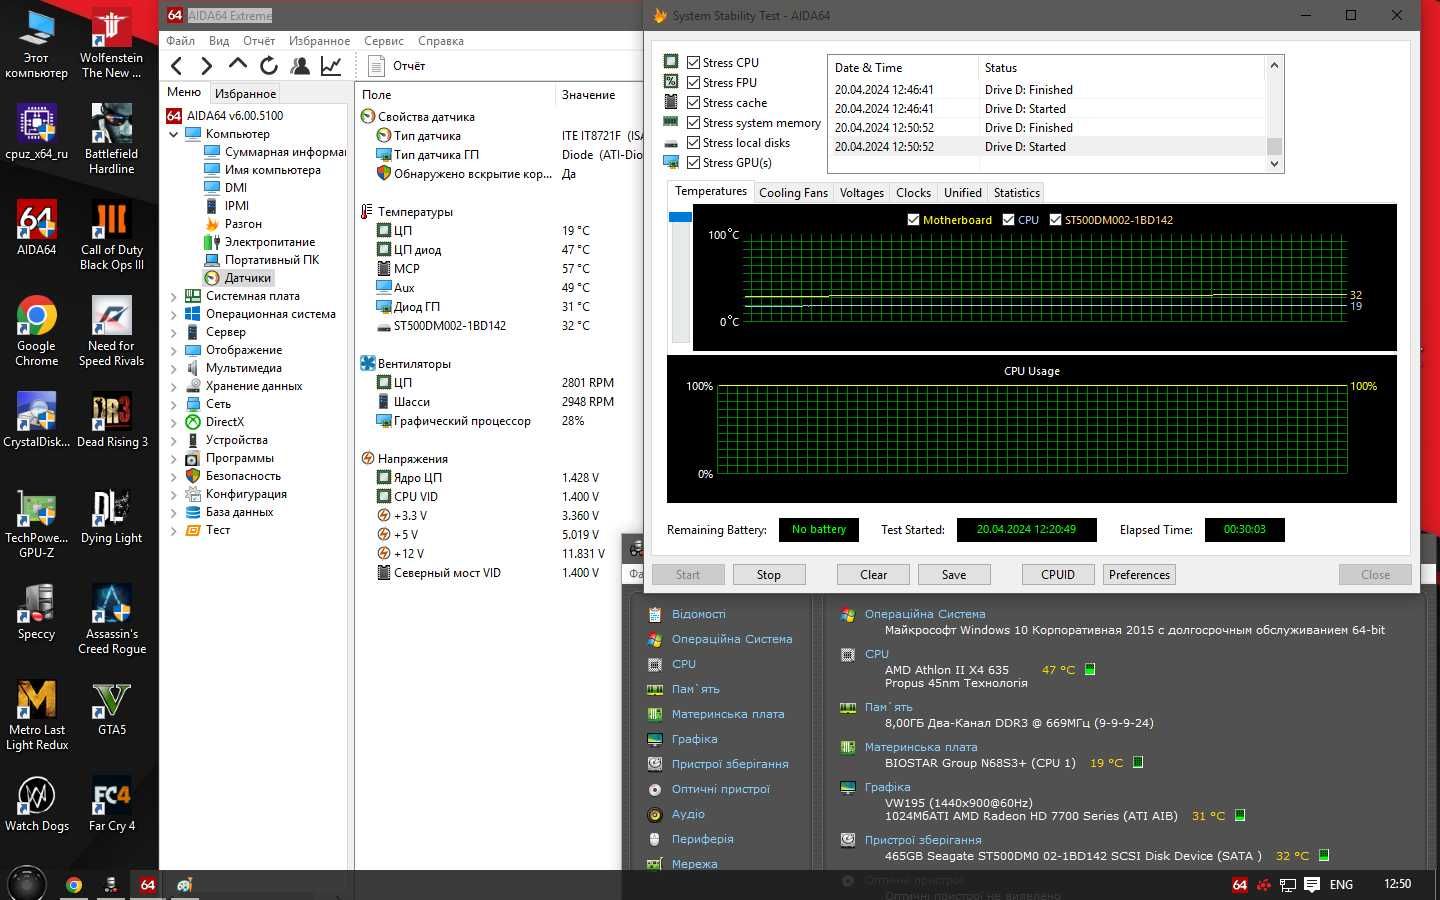
Task: Expand Операционная система tree node
Action: click(173, 314)
